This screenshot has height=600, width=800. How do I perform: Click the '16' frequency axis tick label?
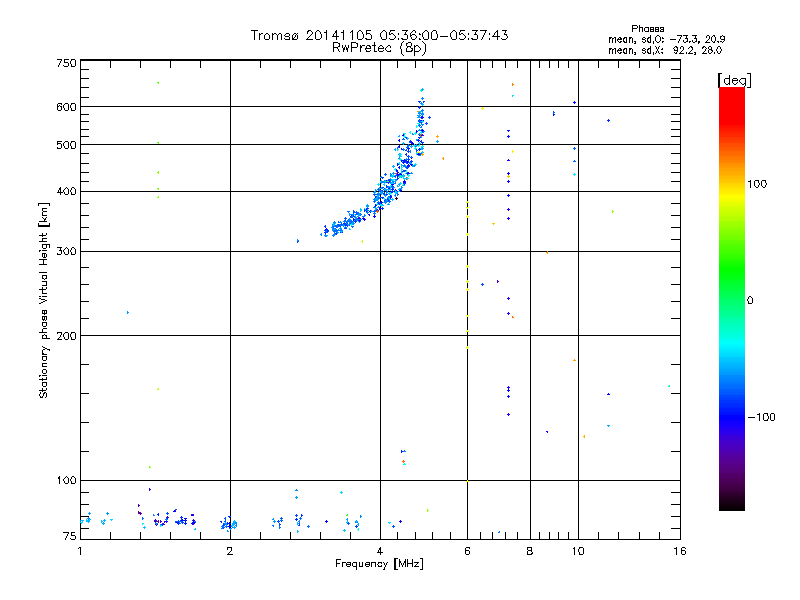pyautogui.click(x=680, y=551)
